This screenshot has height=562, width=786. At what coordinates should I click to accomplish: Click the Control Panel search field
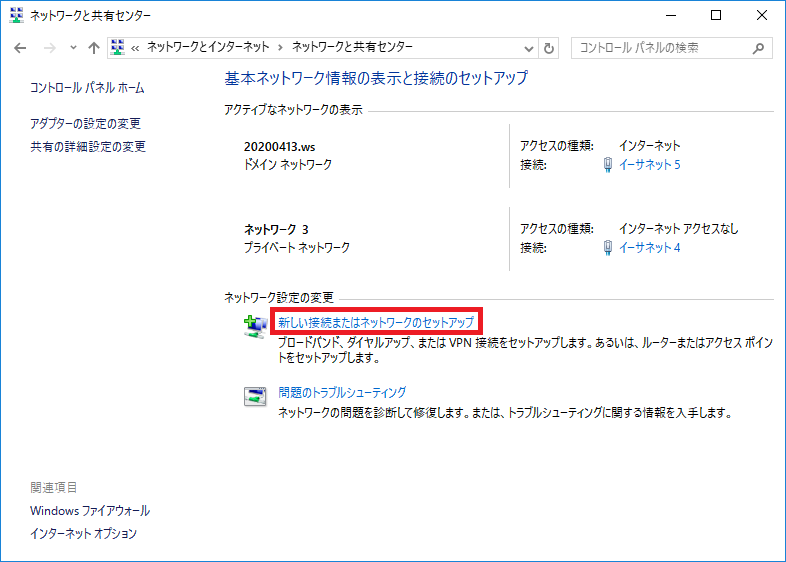[671, 48]
